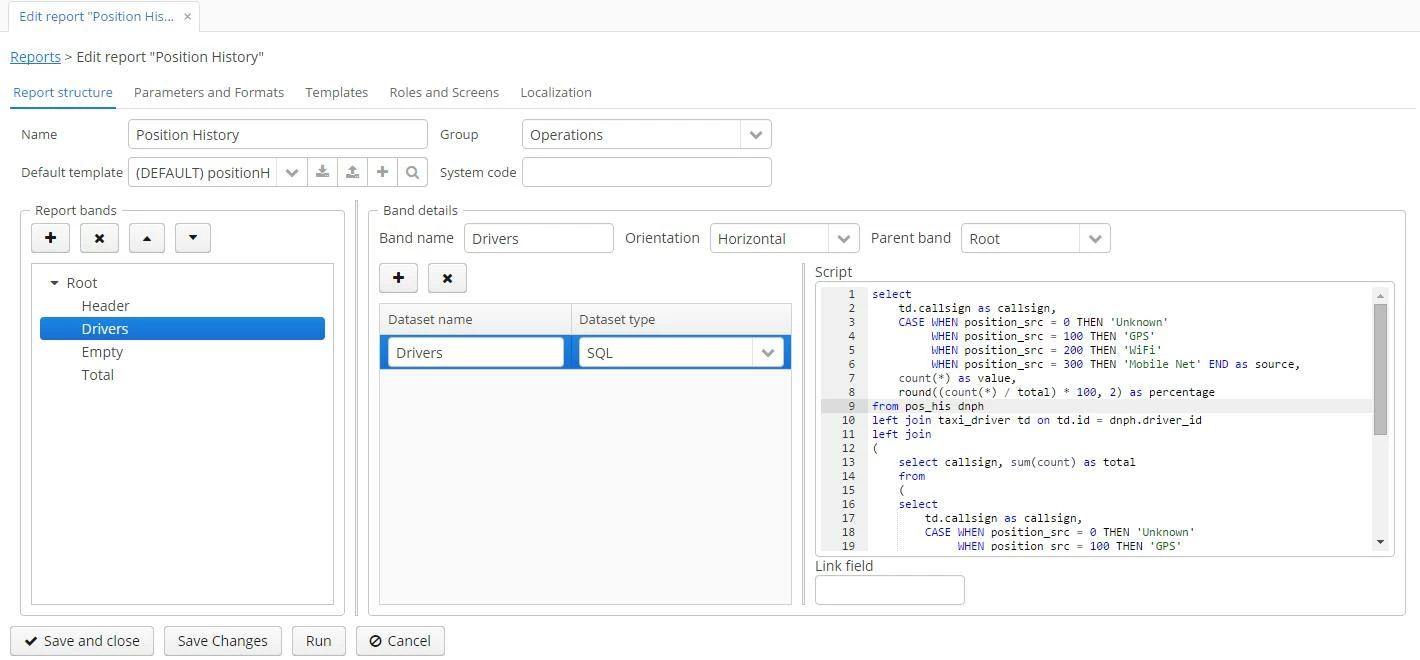Place cursor on "from pos_his dnph" line
1420x660 pixels.
(x=928, y=406)
